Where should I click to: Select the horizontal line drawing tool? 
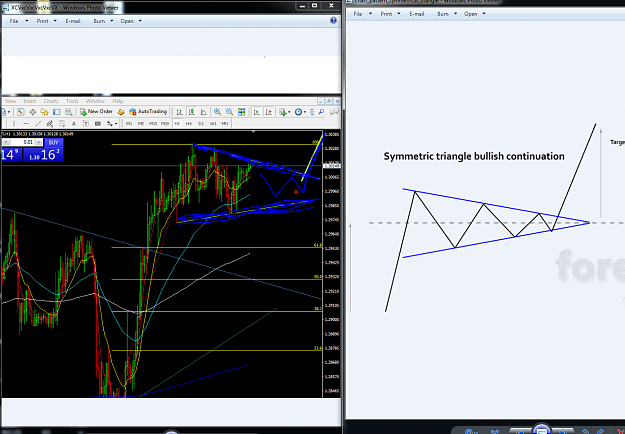tap(26, 124)
